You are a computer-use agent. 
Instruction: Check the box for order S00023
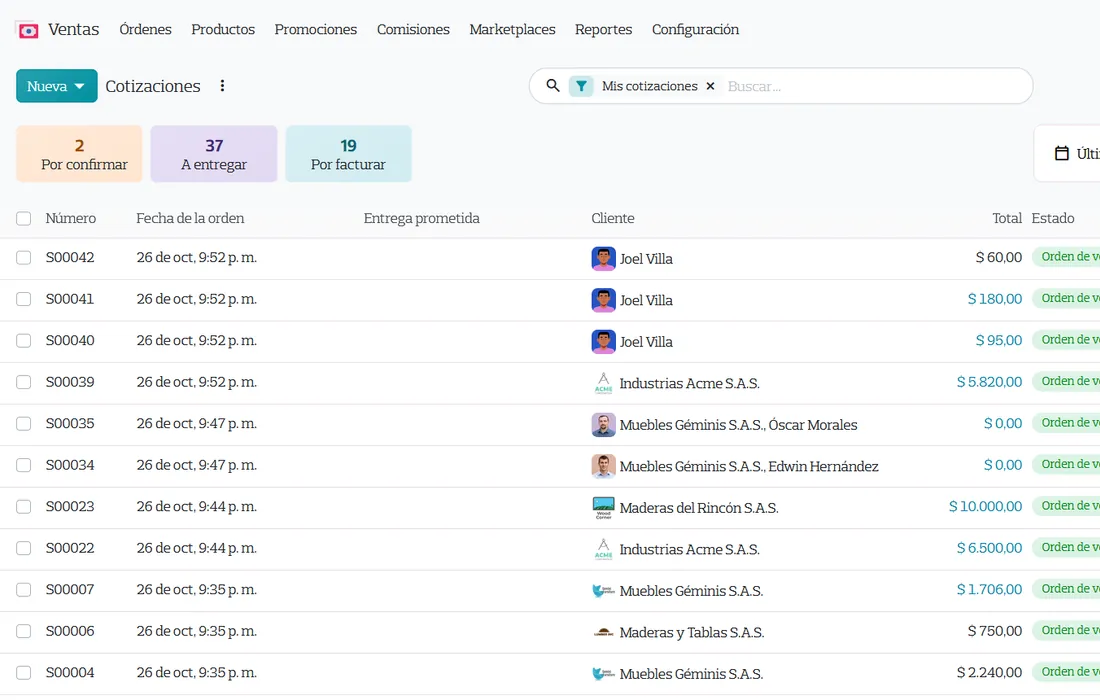coord(24,506)
